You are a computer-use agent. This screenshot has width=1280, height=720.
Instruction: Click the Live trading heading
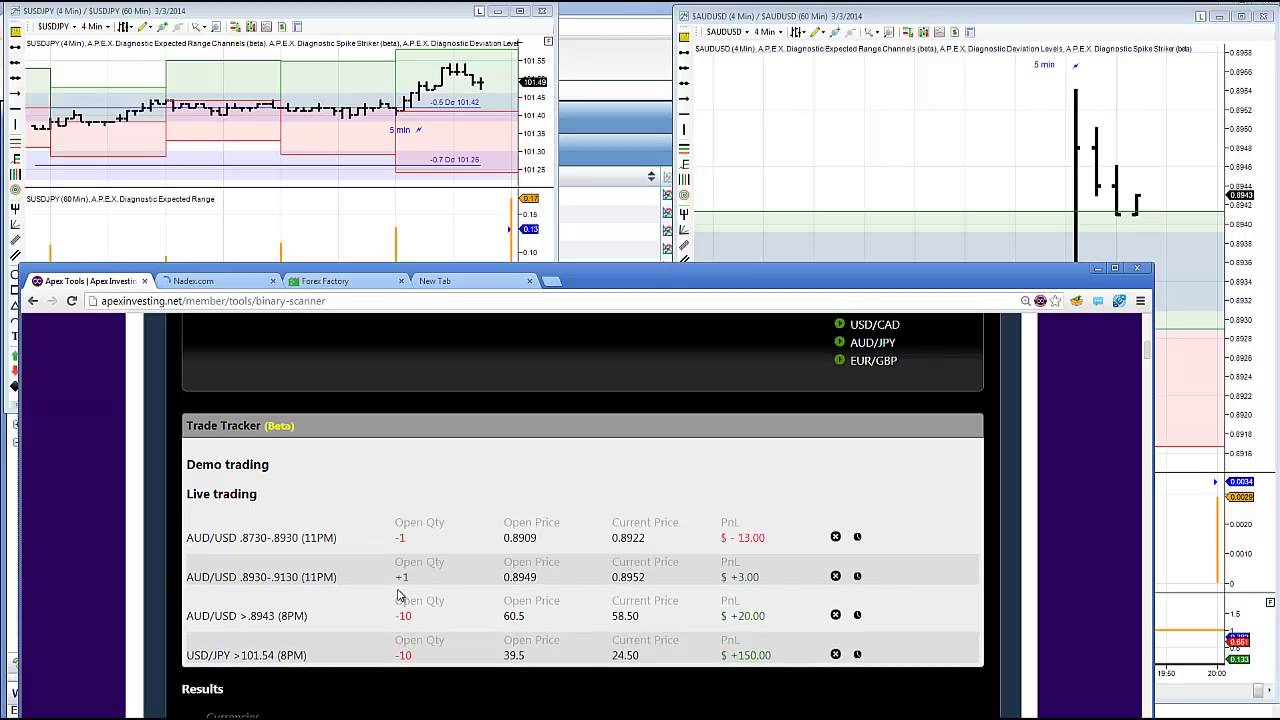tap(221, 494)
